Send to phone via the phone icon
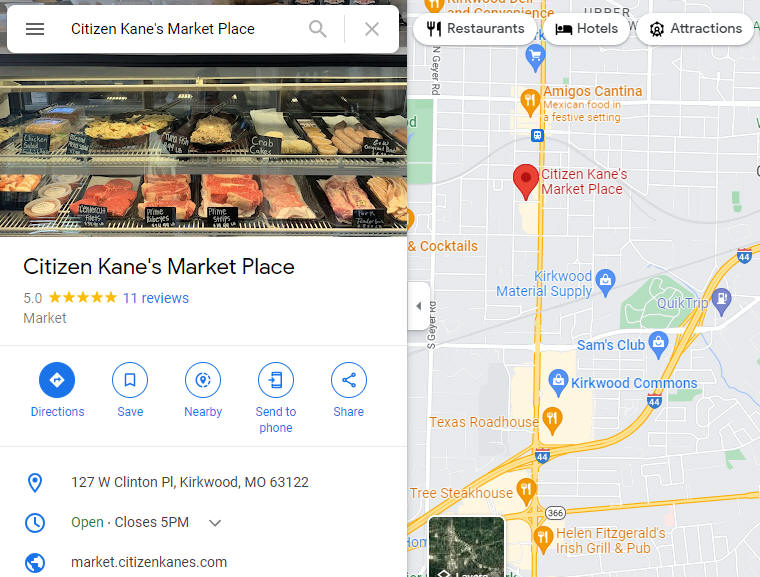The height and width of the screenshot is (577, 760). coord(276,380)
